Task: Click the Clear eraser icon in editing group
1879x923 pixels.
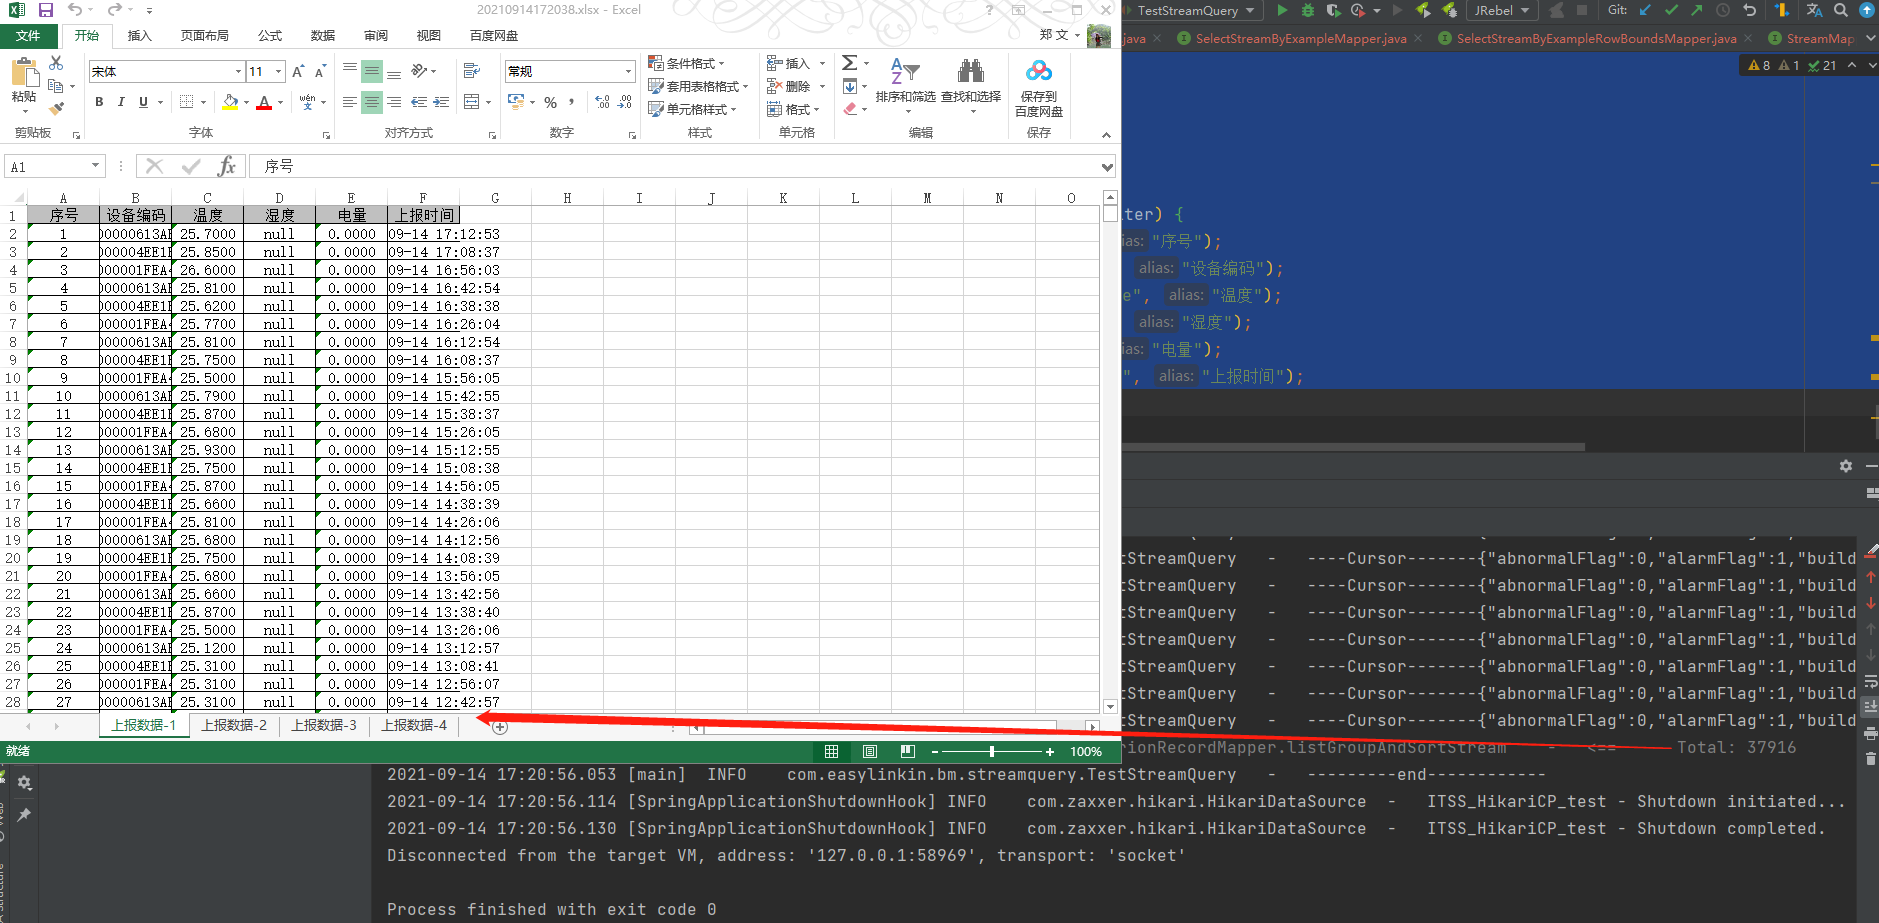Action: (x=849, y=109)
